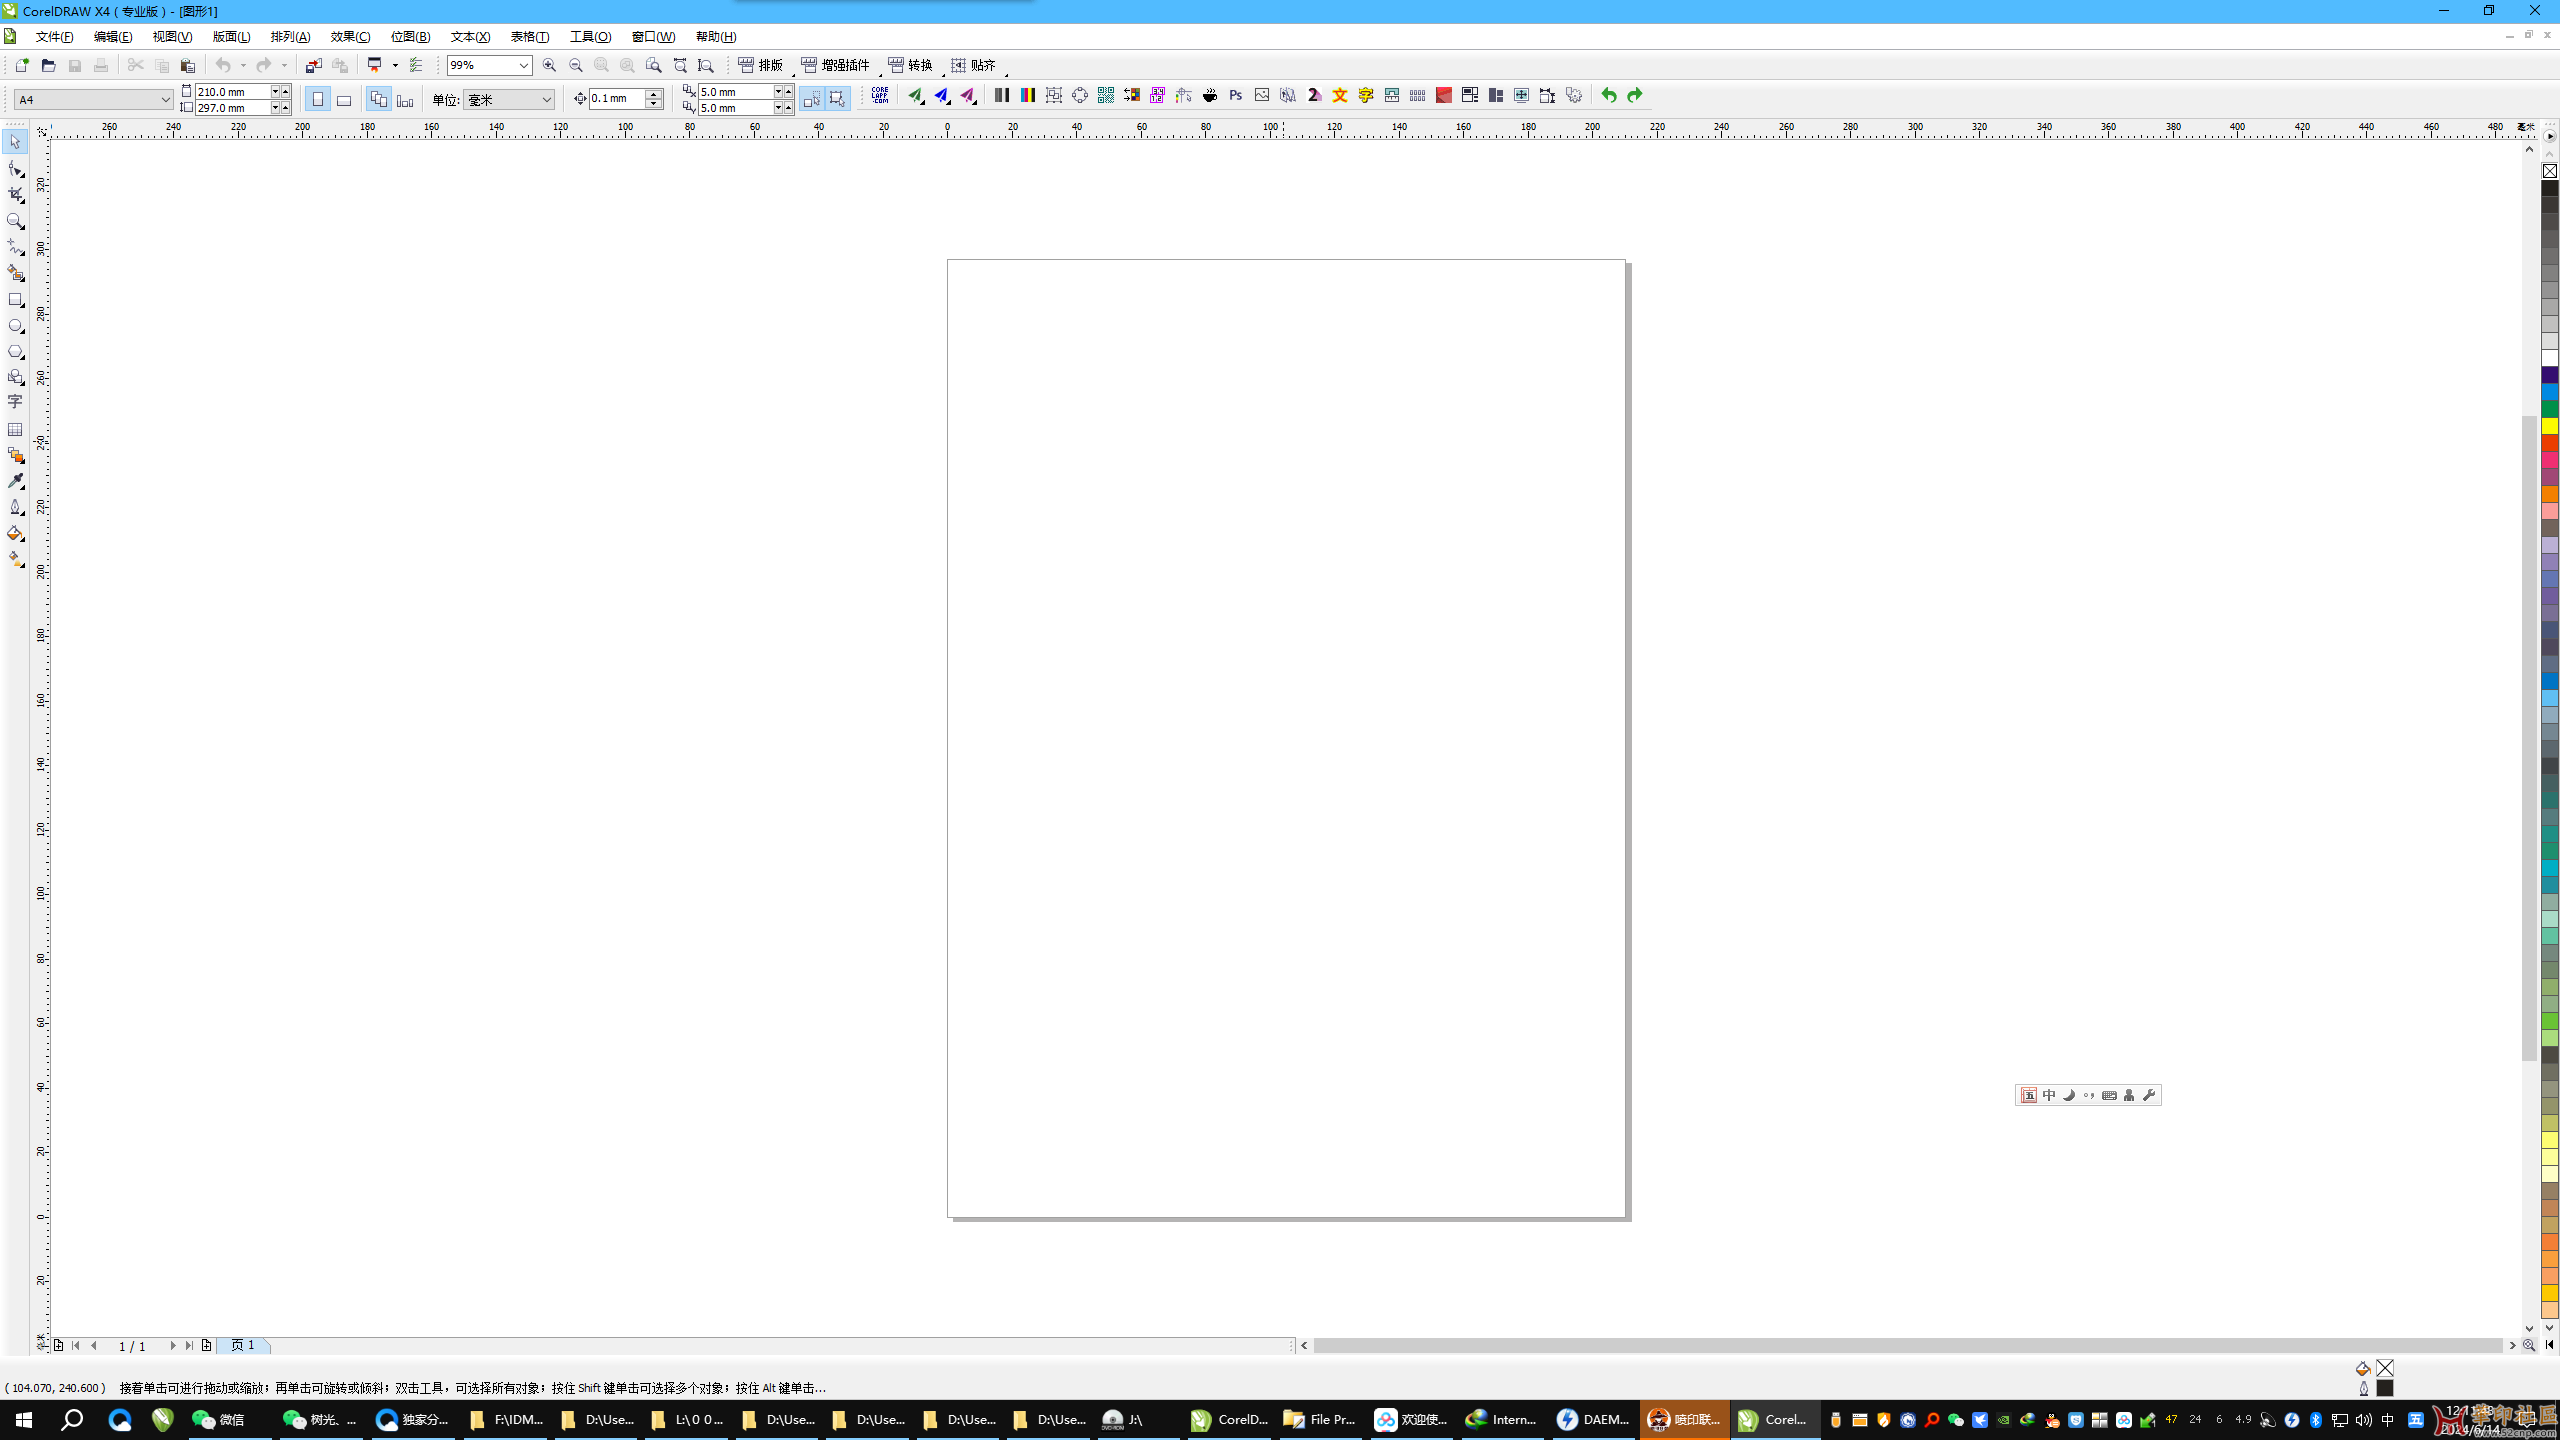Open the 视图(V) menu

(x=172, y=37)
